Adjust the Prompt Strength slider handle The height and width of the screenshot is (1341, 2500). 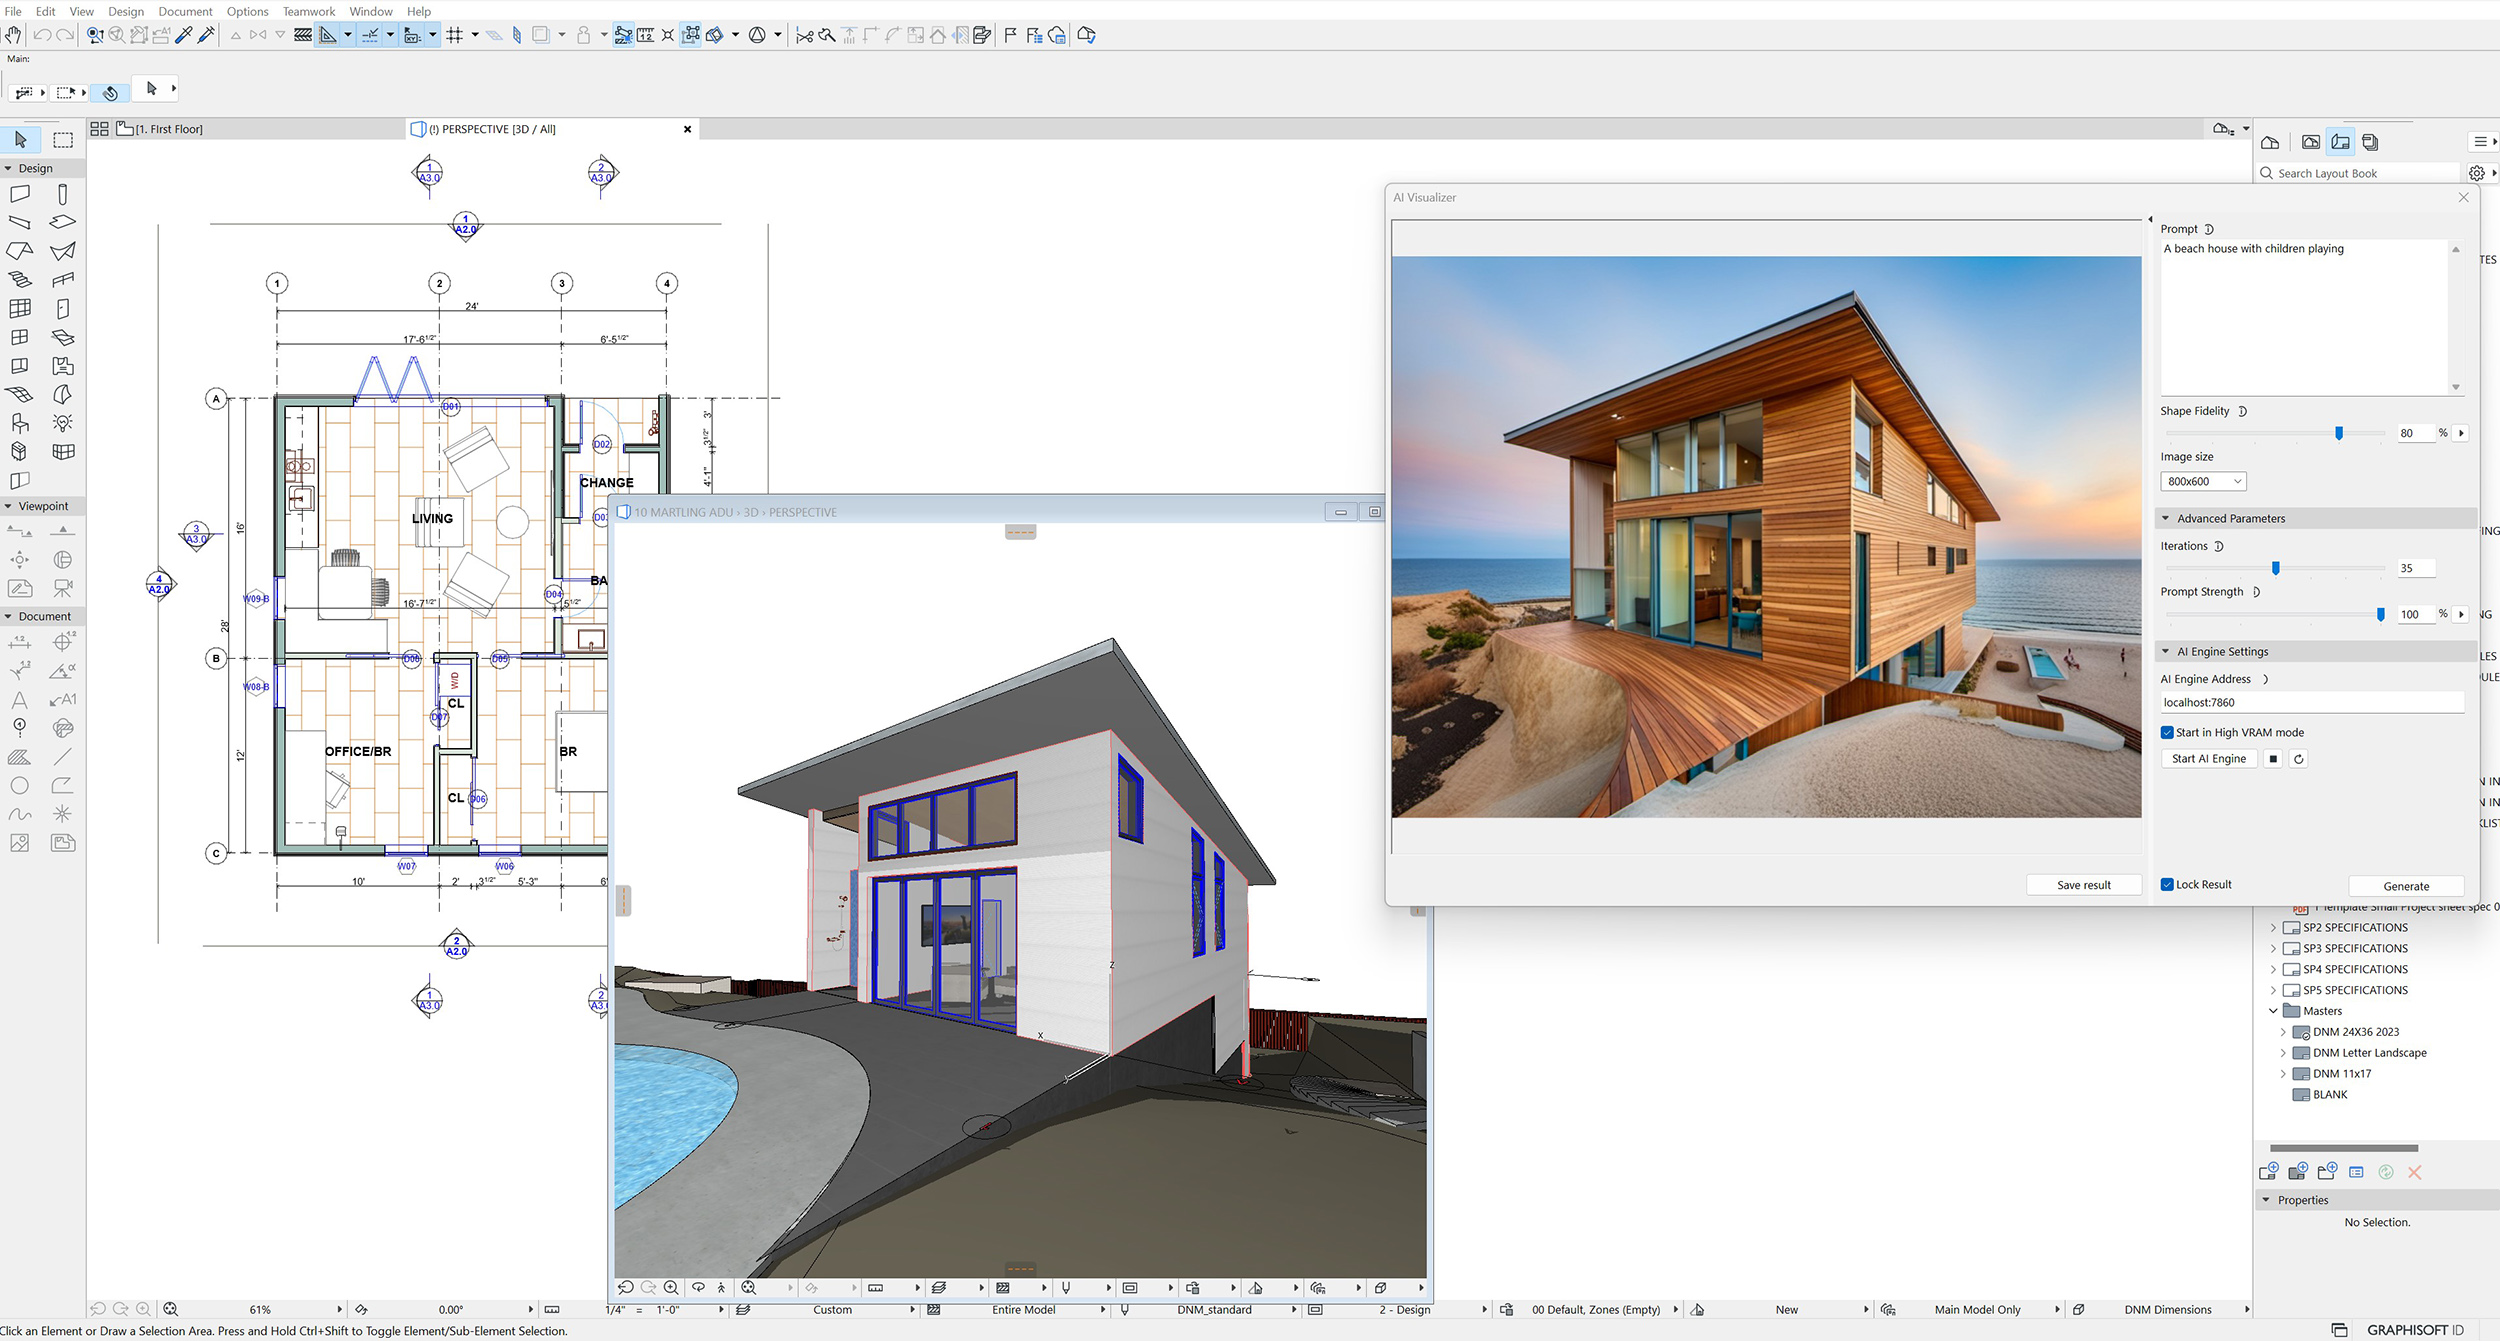[2380, 614]
